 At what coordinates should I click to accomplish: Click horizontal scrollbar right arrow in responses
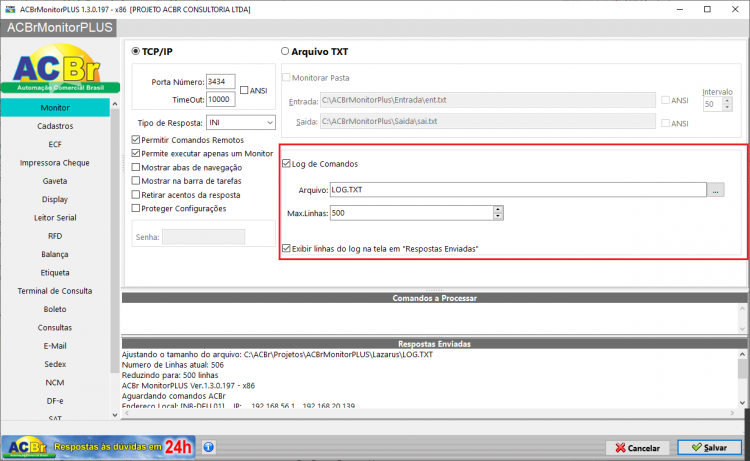coord(732,413)
